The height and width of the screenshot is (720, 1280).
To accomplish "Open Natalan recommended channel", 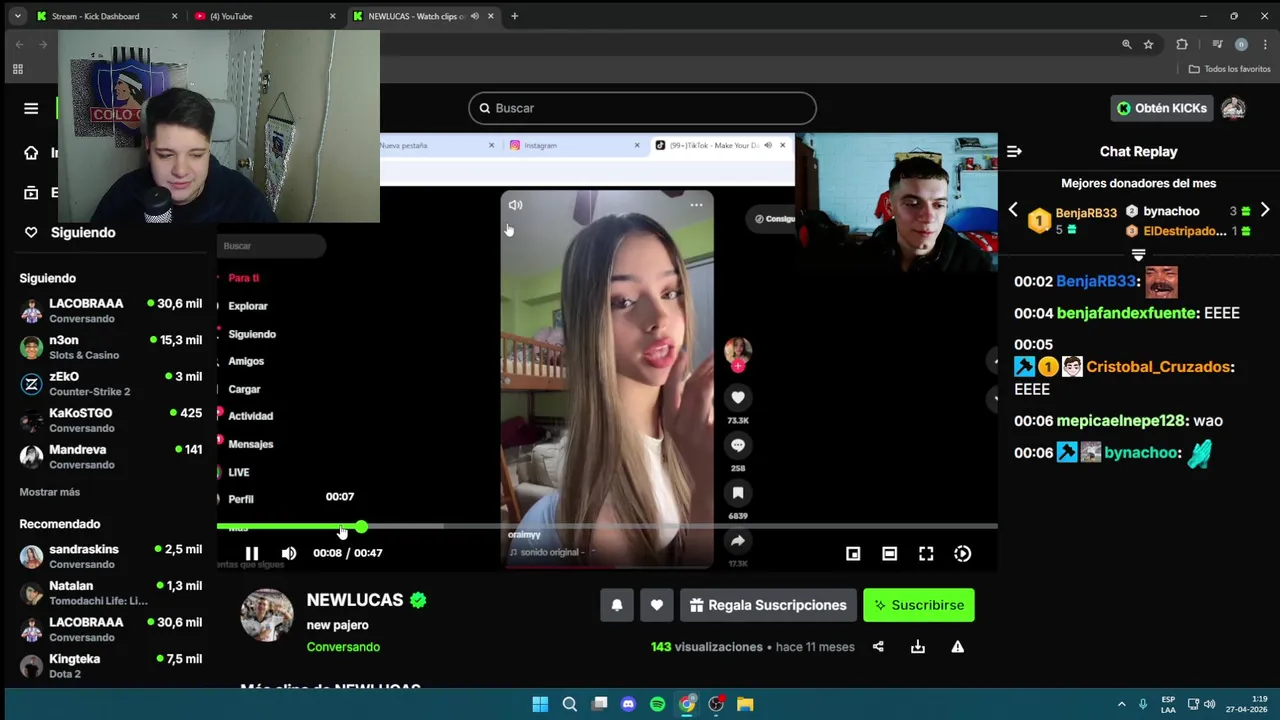I will (x=110, y=593).
